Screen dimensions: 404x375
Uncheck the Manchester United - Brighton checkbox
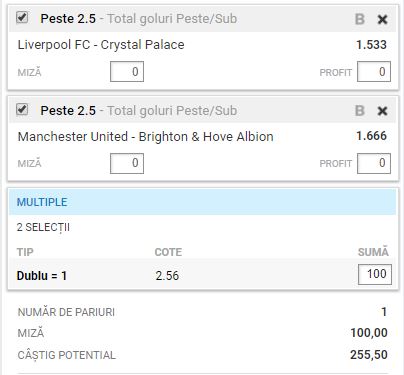click(x=22, y=109)
